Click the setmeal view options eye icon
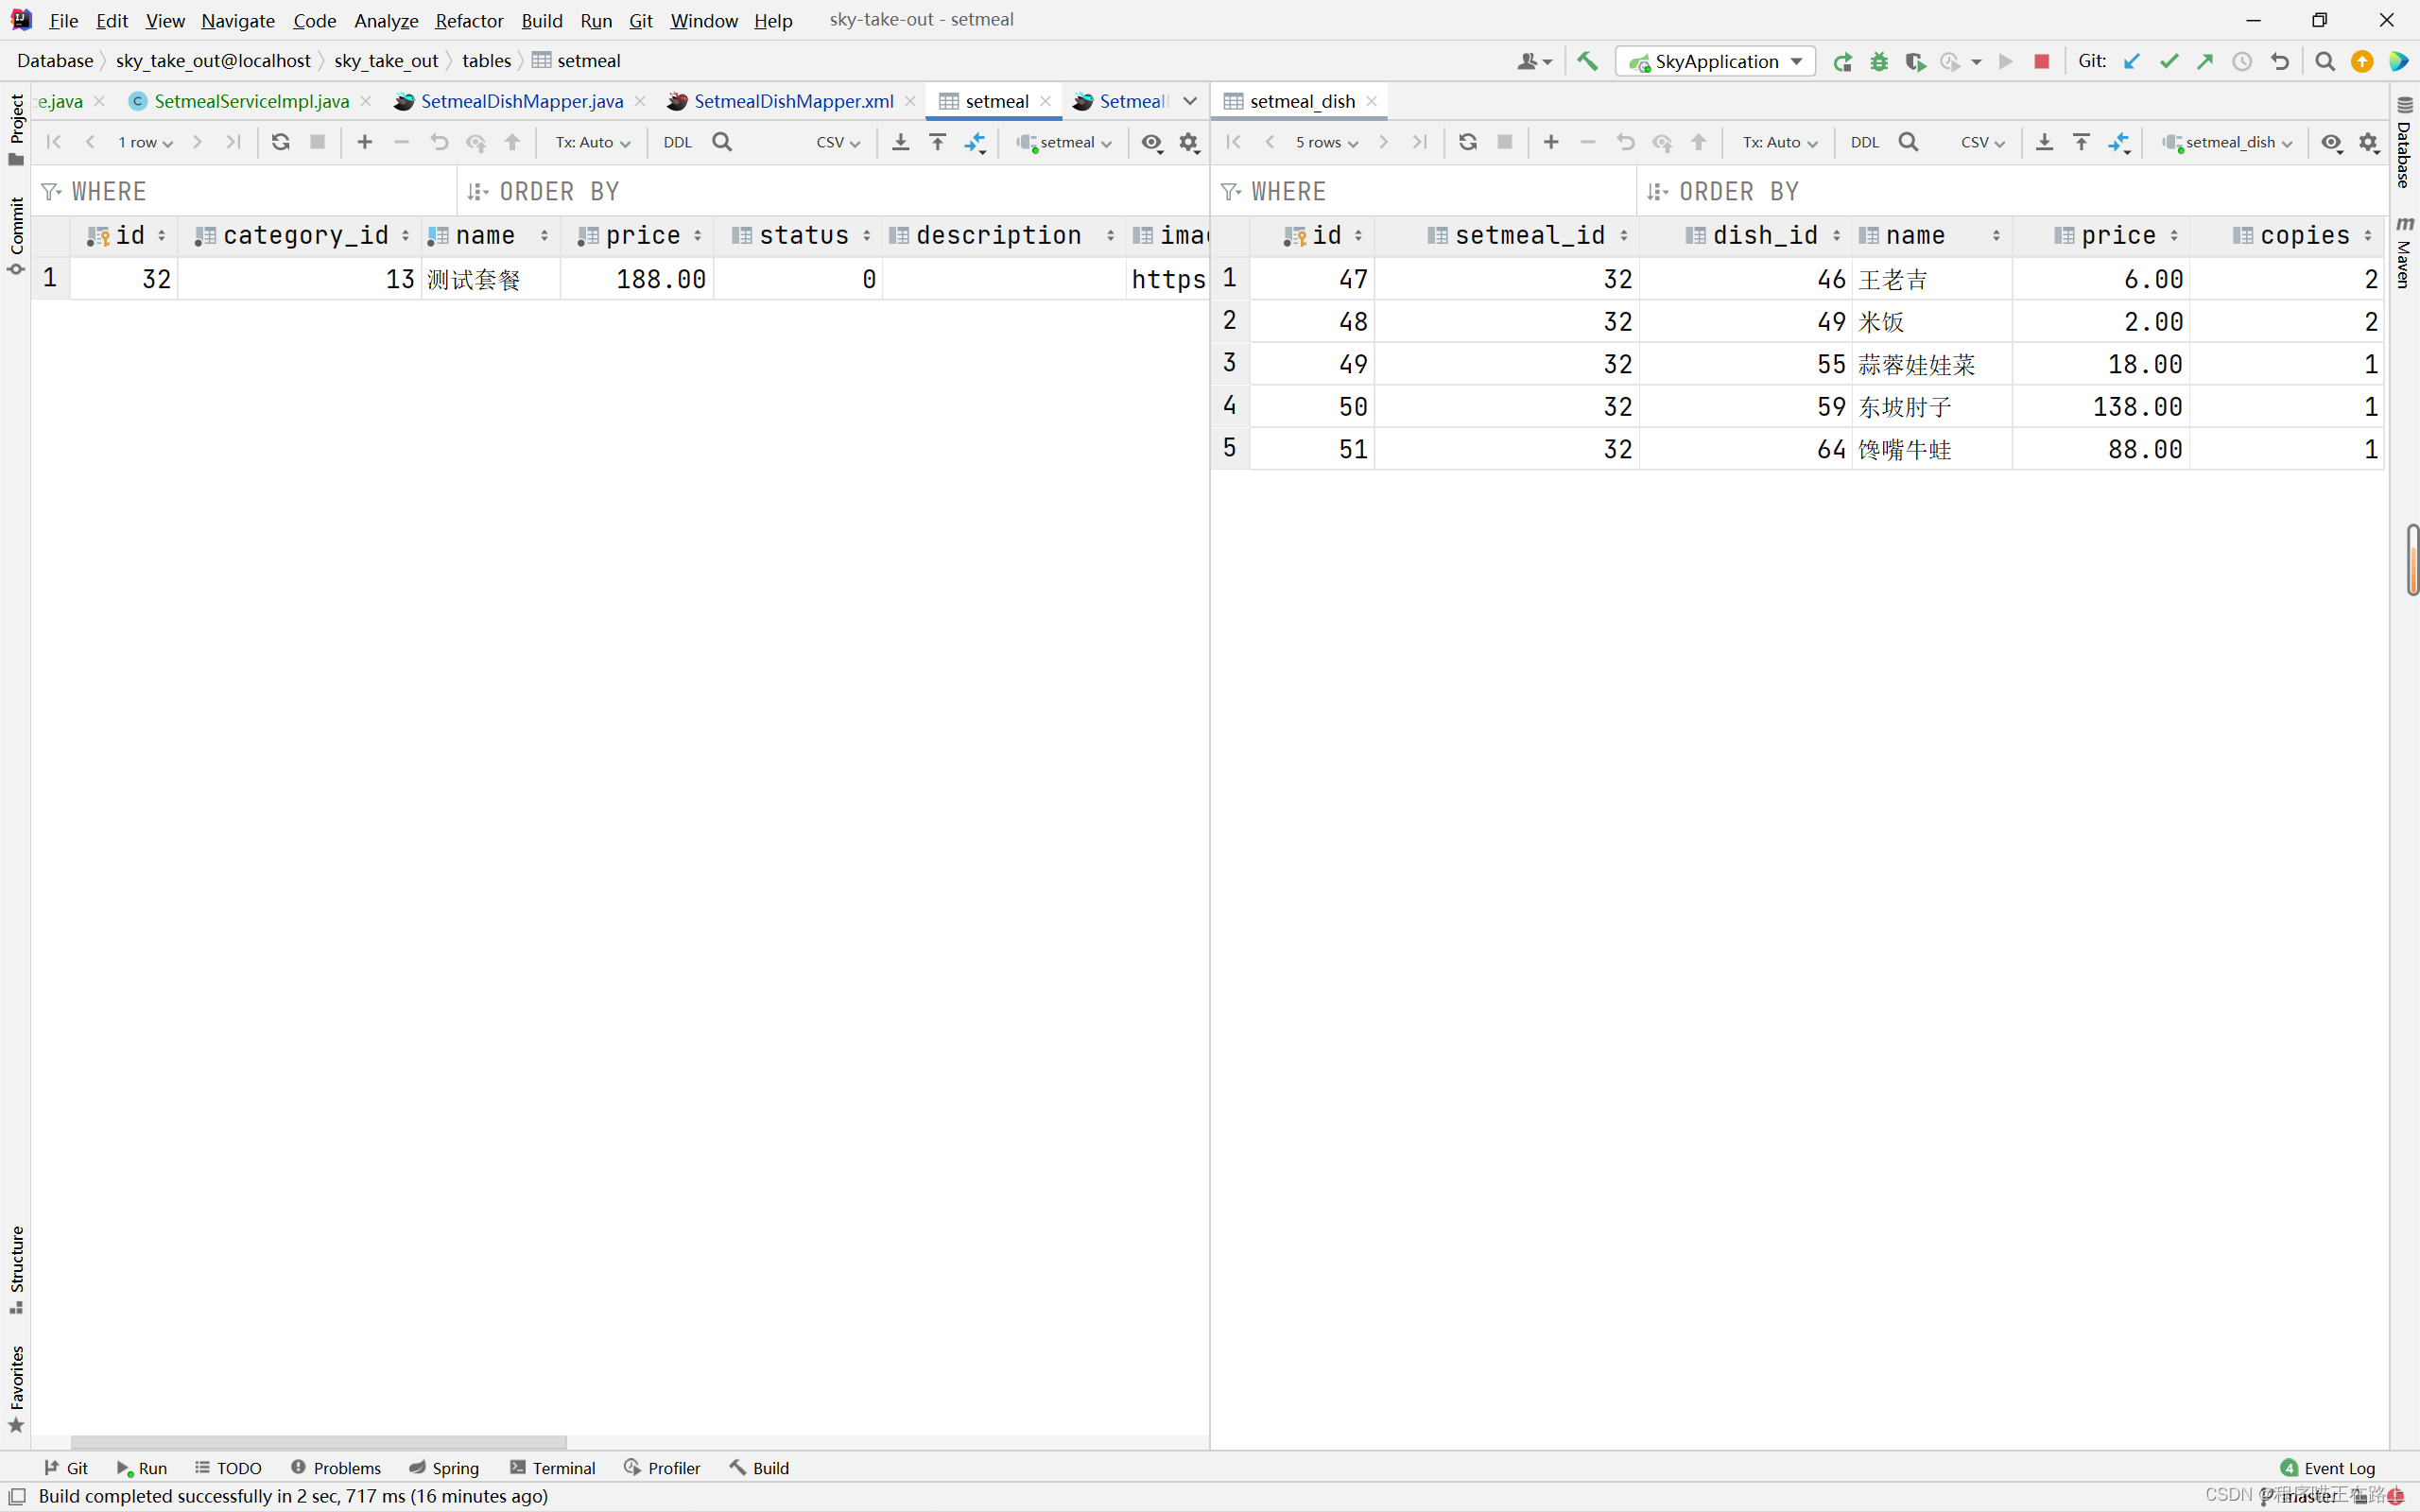Screen dimensions: 2420x1512 tap(1151, 142)
